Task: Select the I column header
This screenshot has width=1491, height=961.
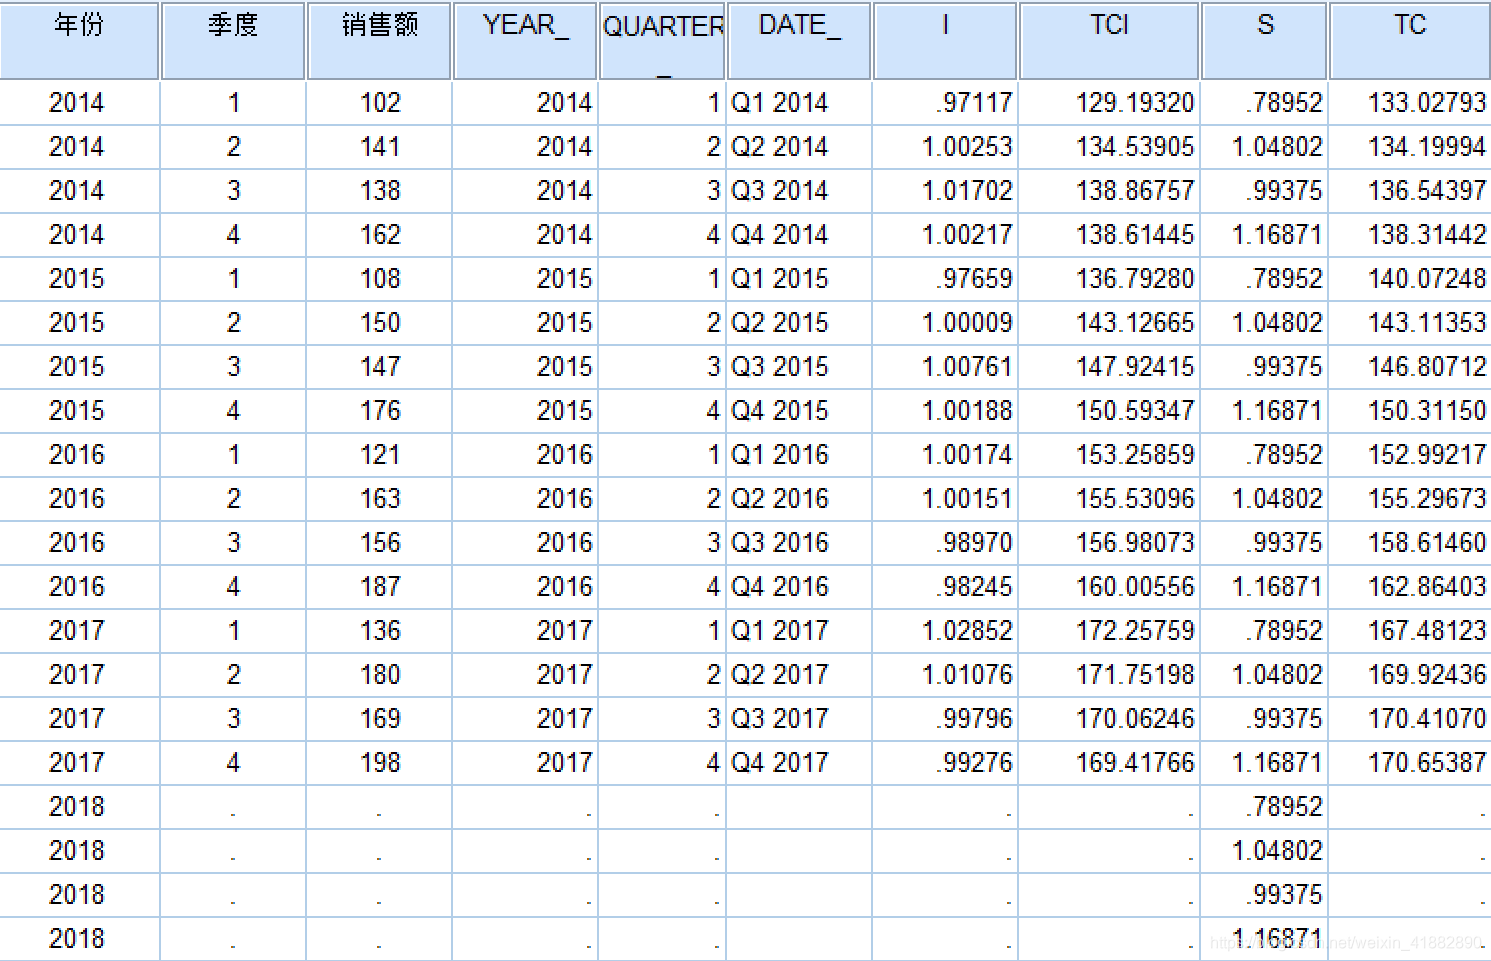Action: [945, 40]
